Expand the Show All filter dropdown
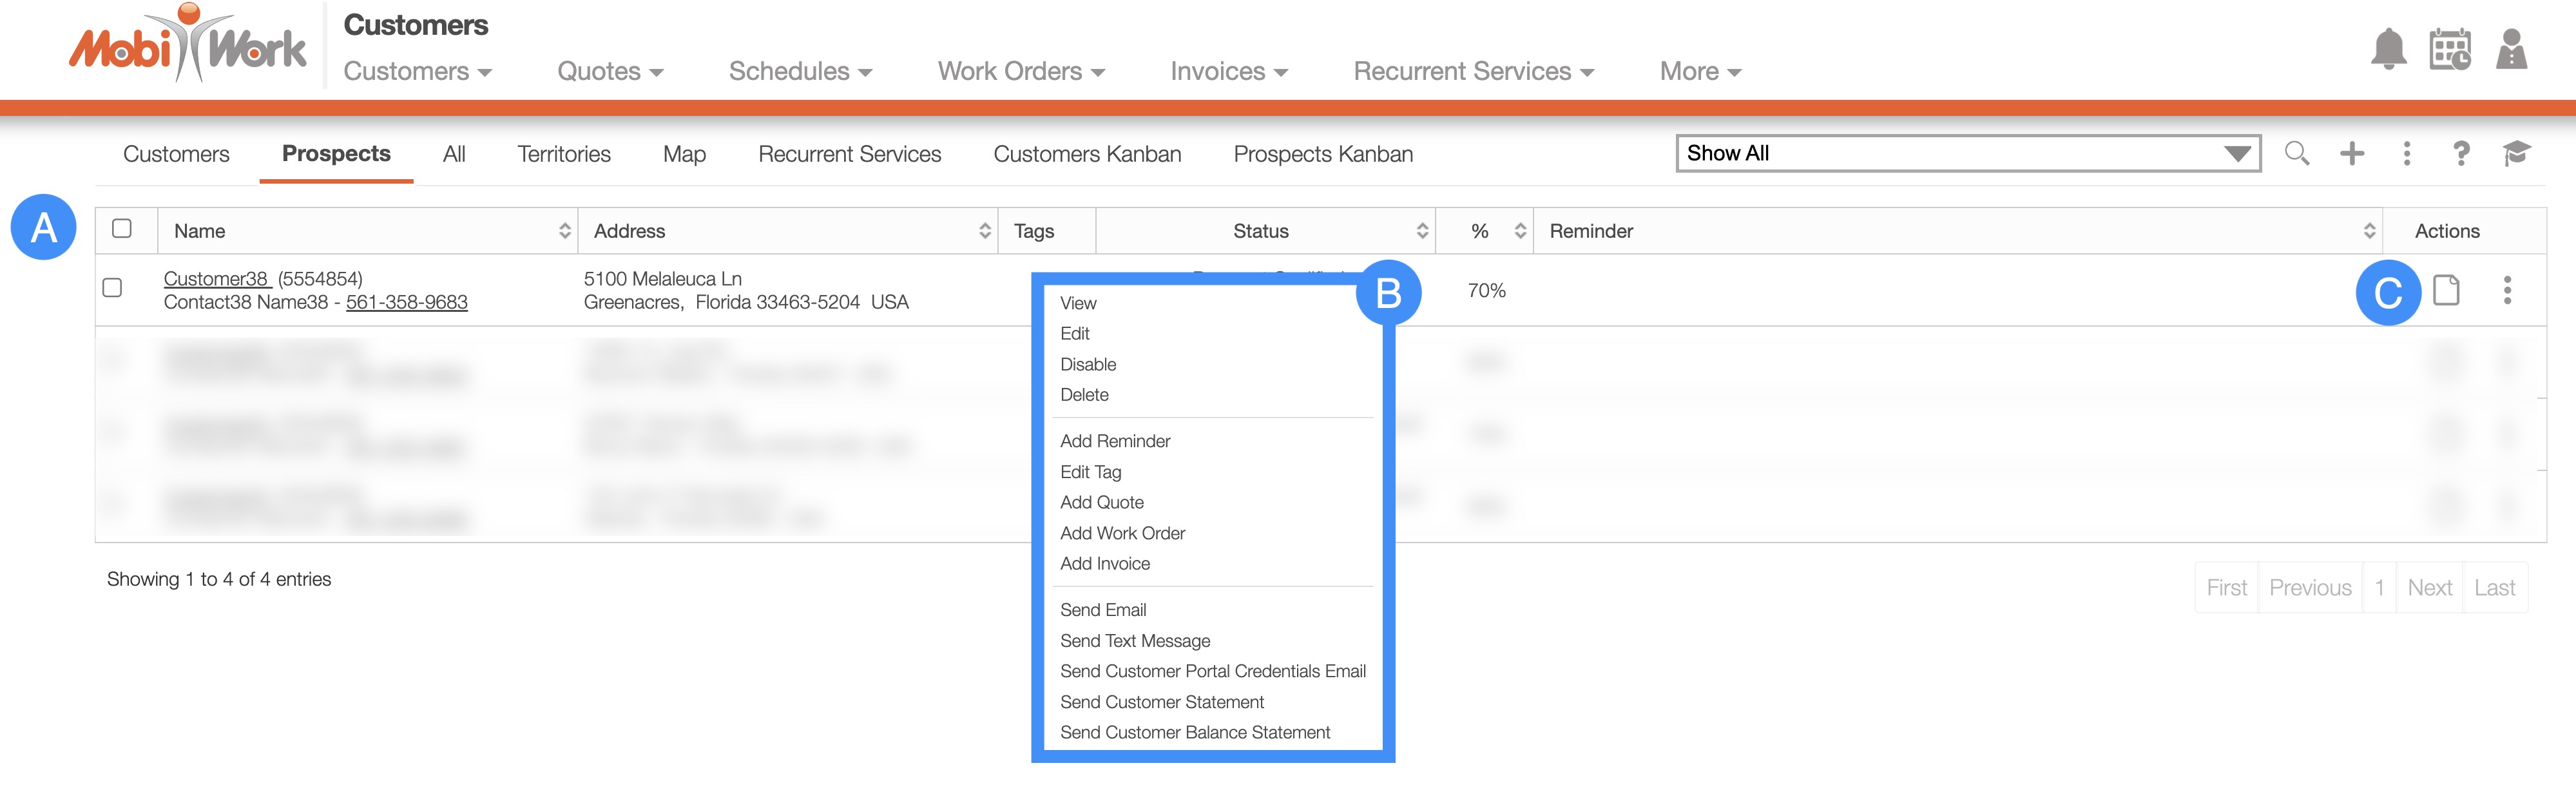The width and height of the screenshot is (2576, 799). click(x=1967, y=153)
